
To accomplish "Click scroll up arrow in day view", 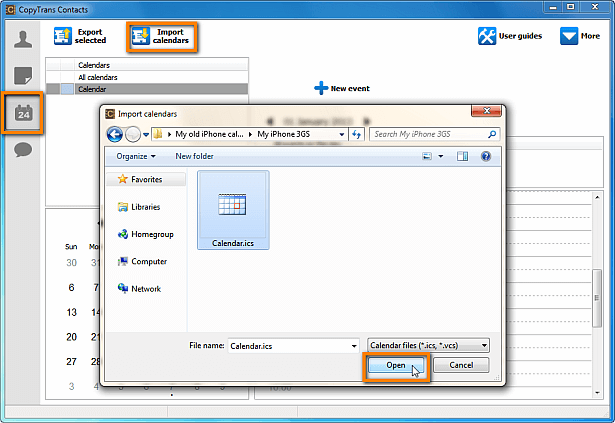I will point(597,197).
